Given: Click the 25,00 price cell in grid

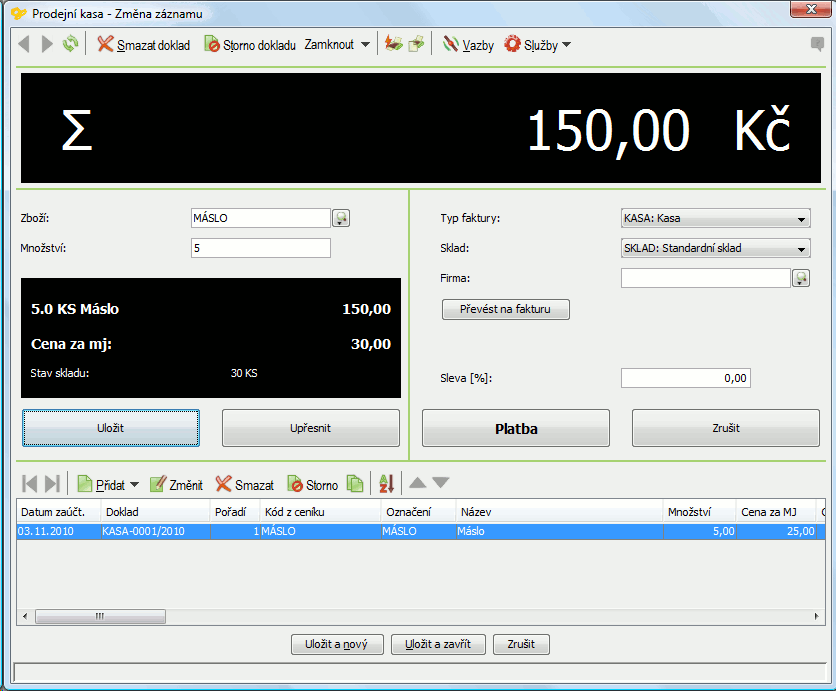Looking at the screenshot, I should coord(776,531).
